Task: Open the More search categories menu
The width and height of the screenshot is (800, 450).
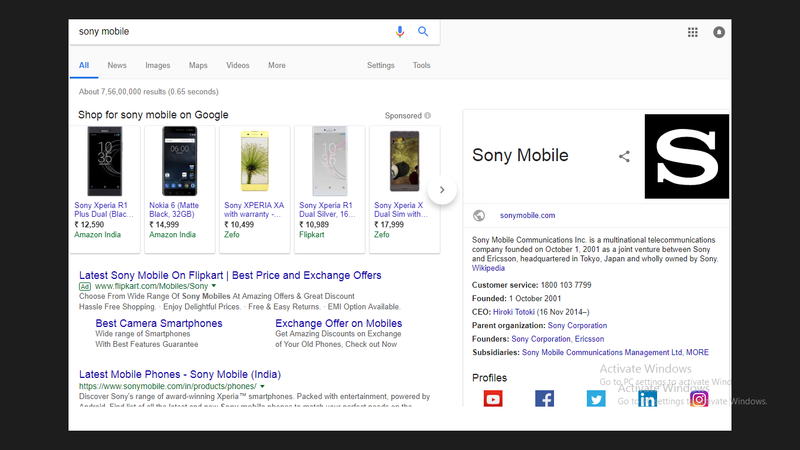Action: point(277,66)
